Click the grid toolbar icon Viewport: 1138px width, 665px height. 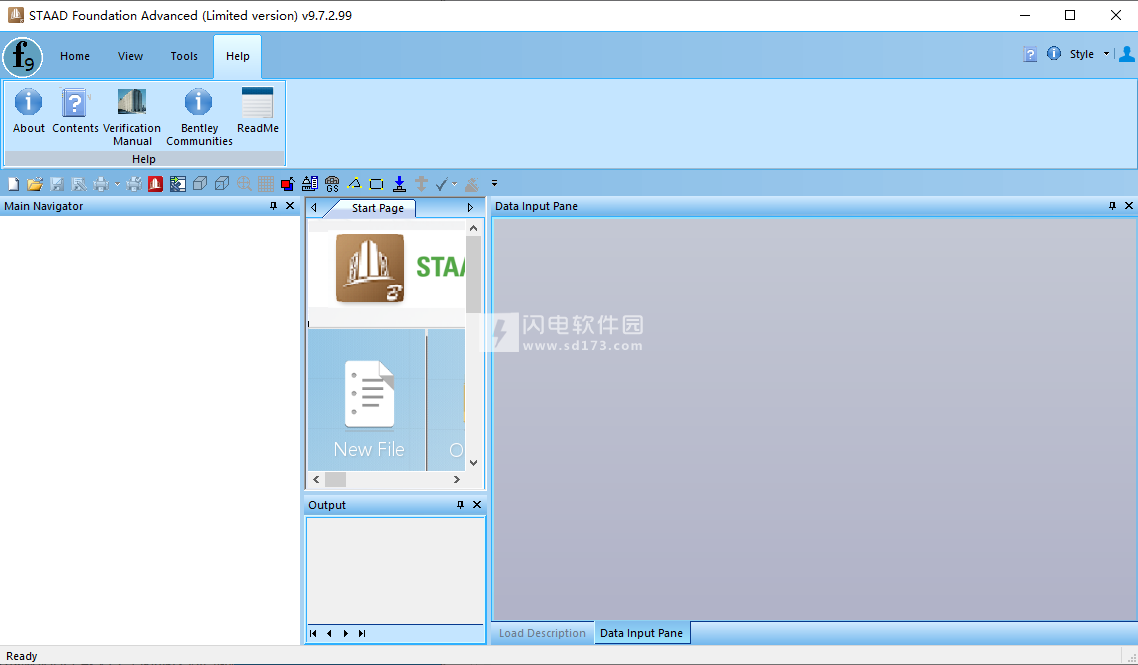(266, 184)
